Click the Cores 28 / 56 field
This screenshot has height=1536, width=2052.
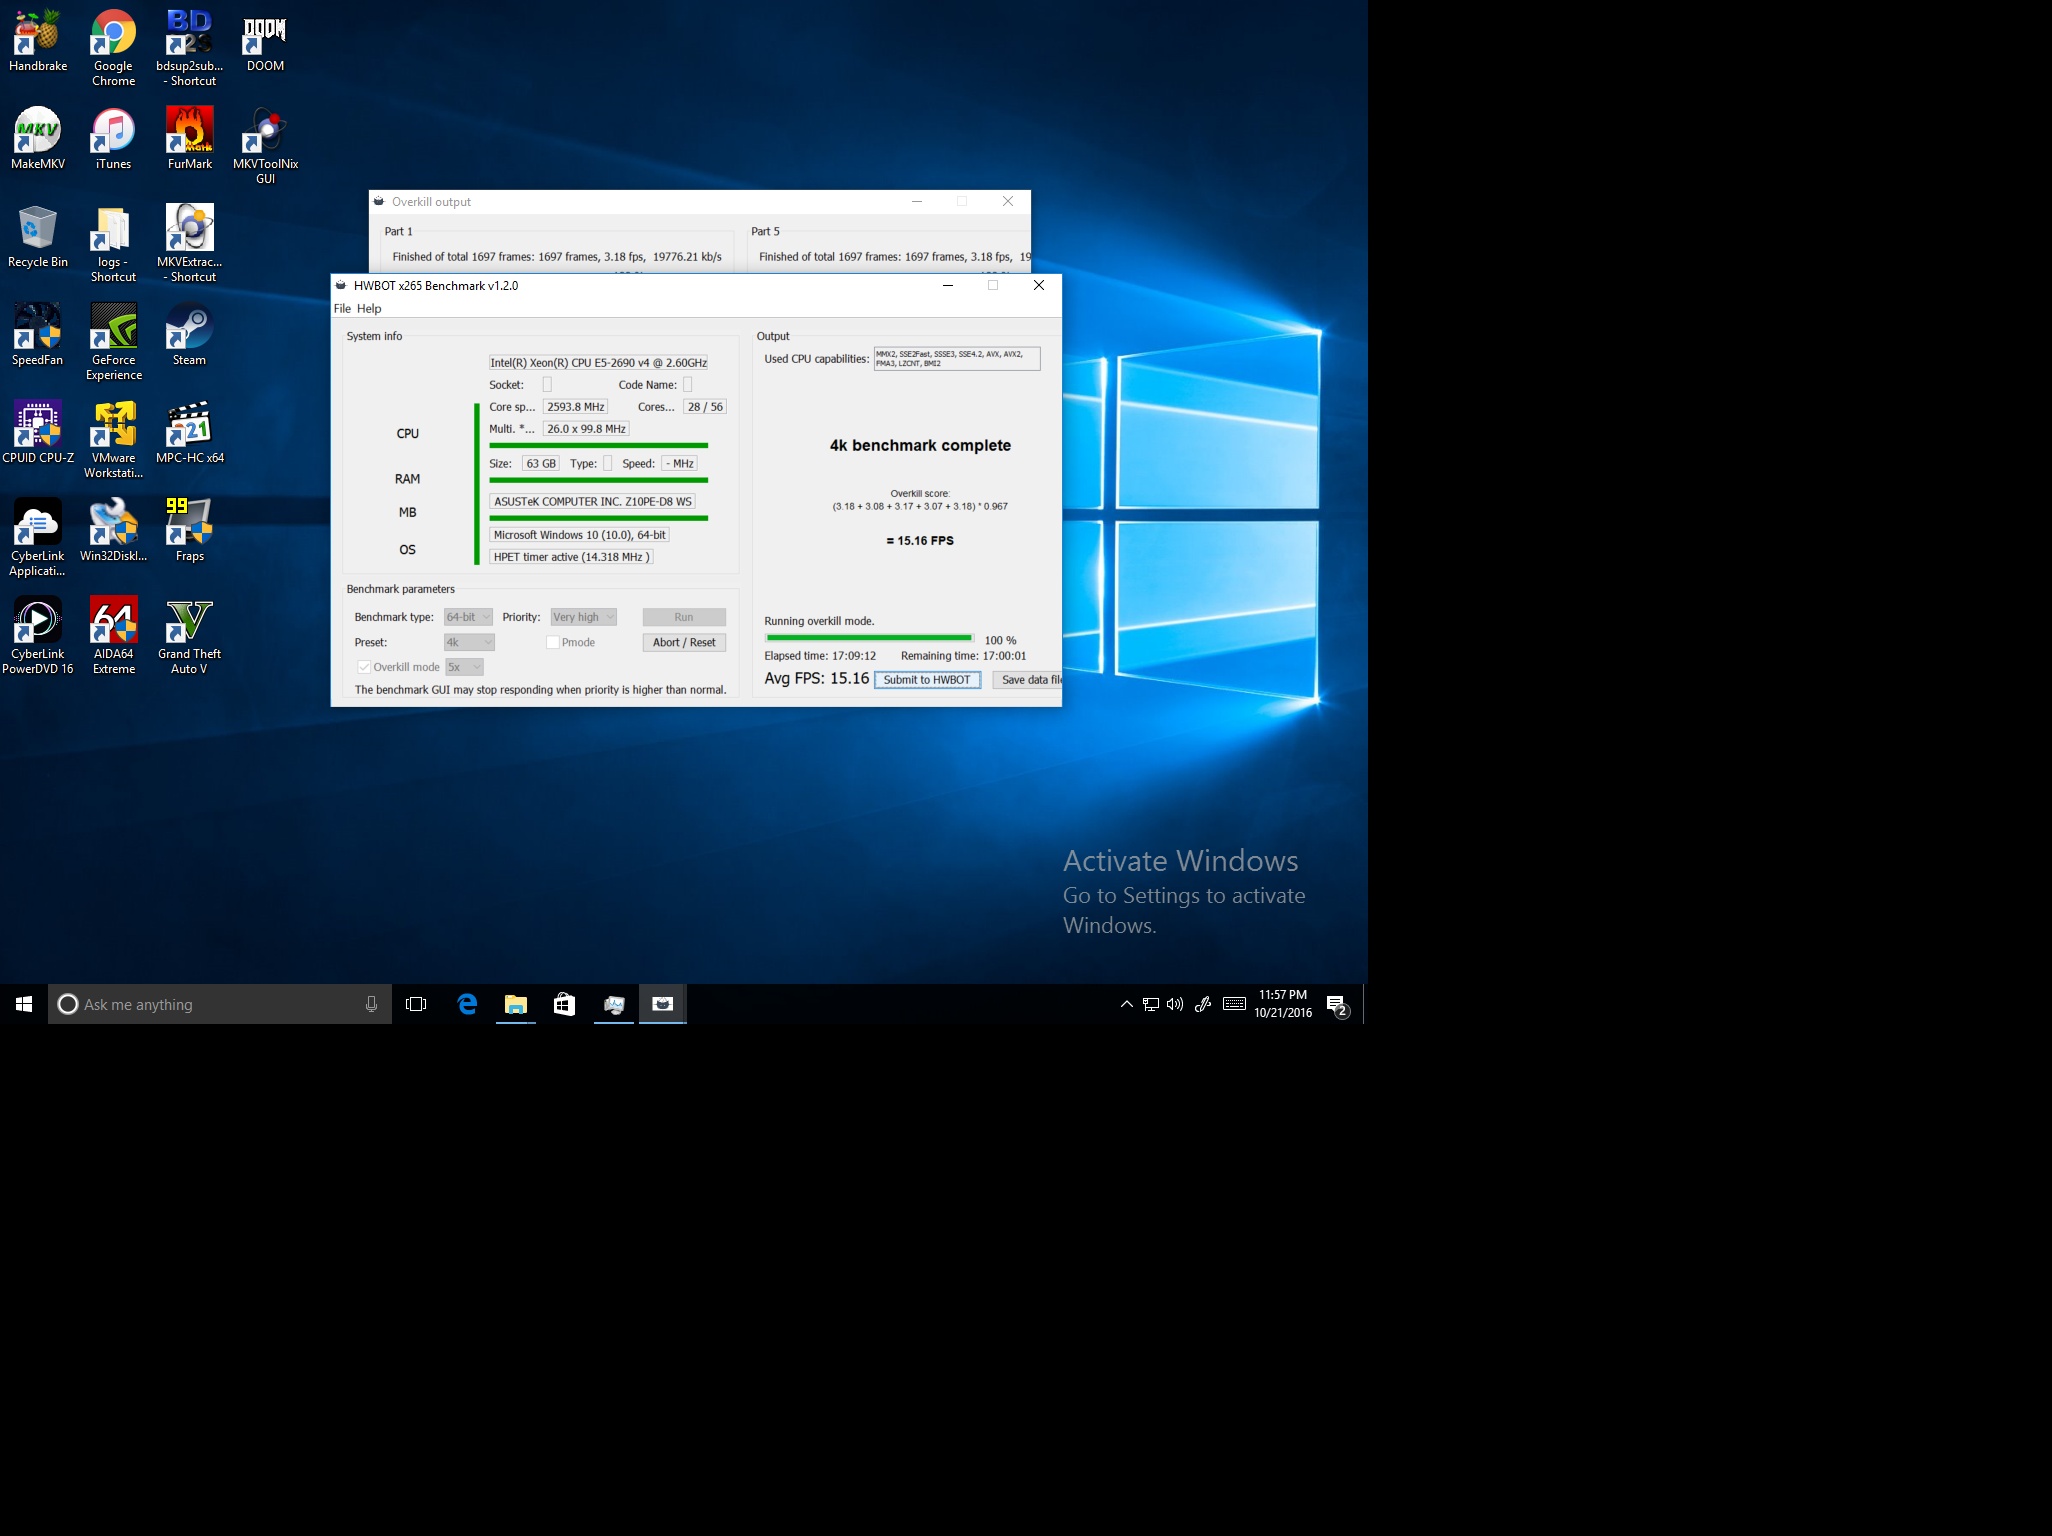pyautogui.click(x=705, y=407)
